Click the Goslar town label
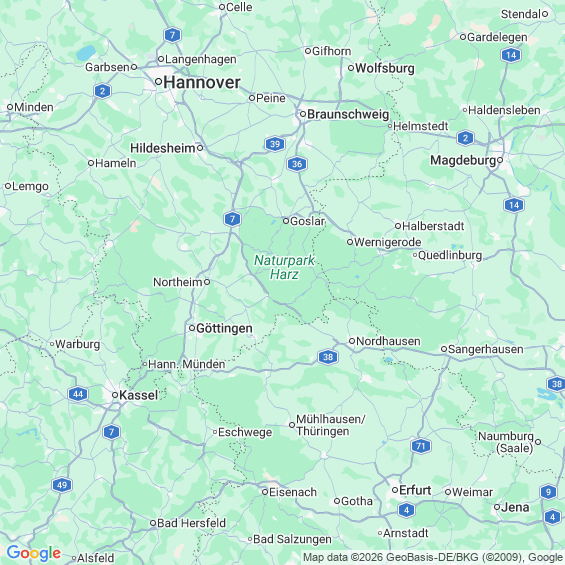565x565 pixels. coord(307,221)
